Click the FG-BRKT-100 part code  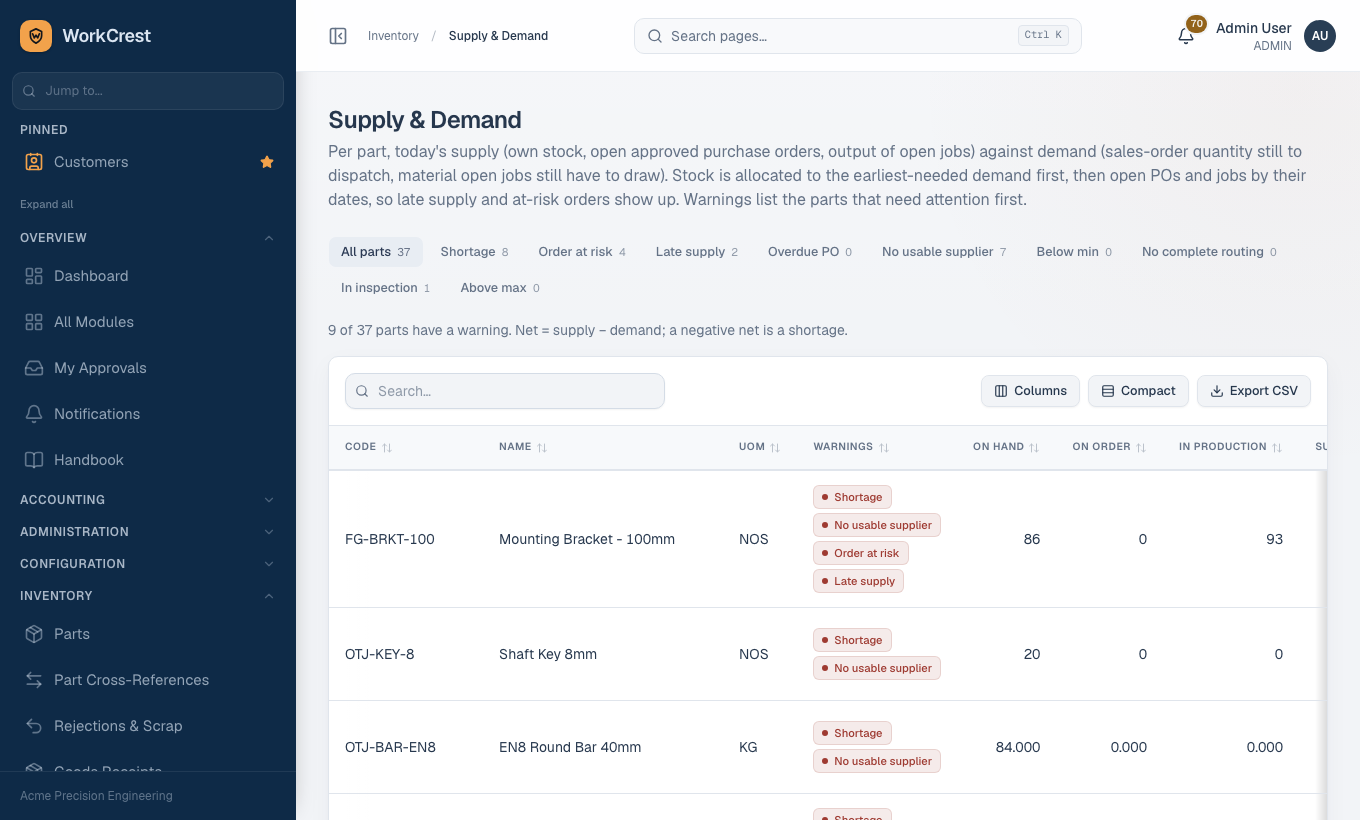390,539
